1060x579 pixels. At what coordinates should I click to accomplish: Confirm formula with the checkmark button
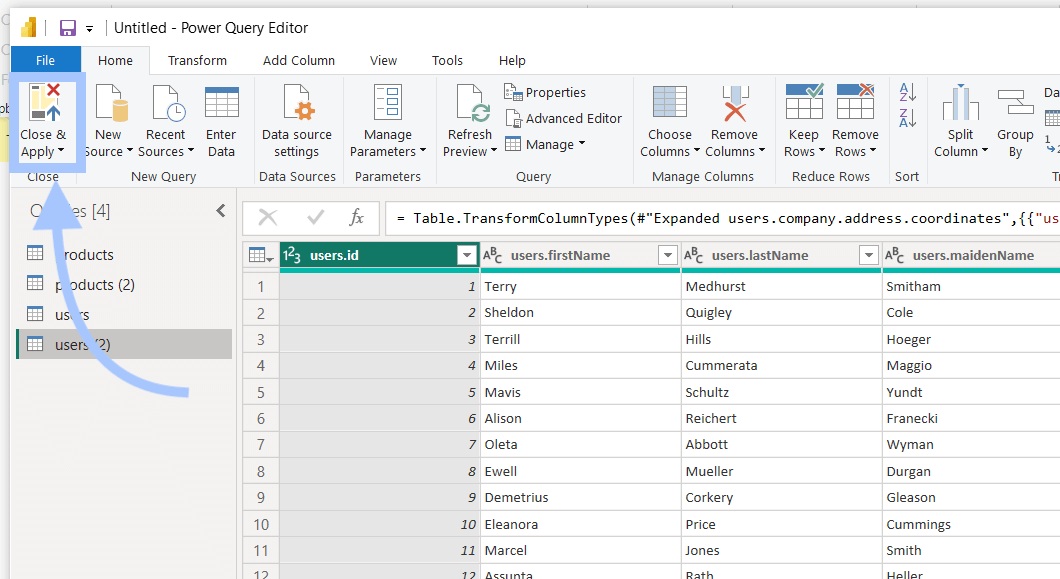(315, 217)
